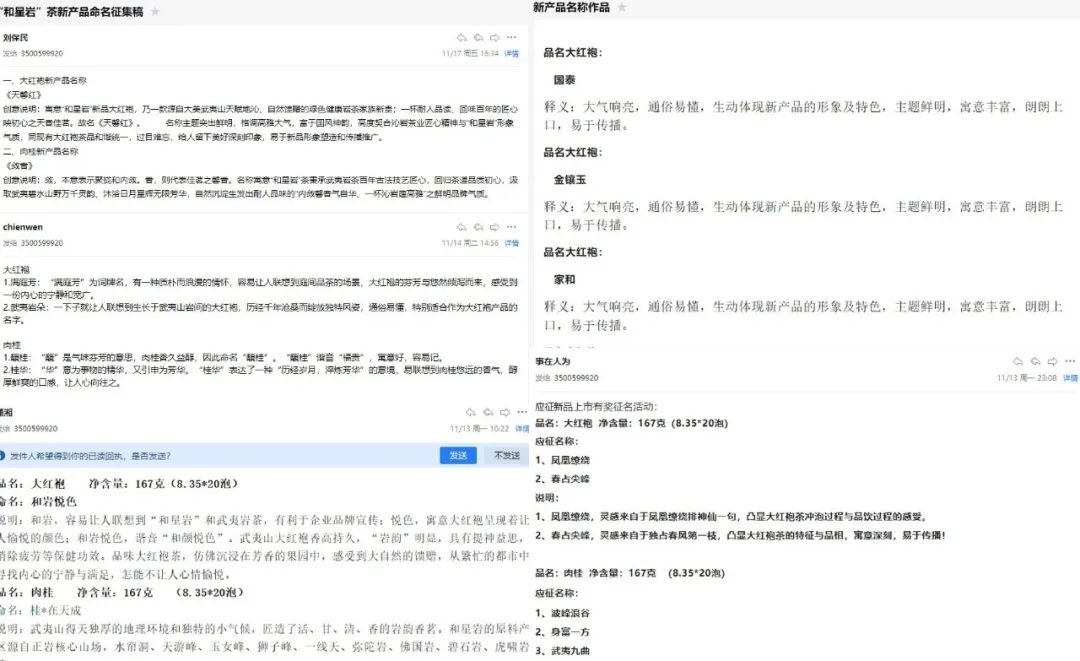Click the heading 一、大红袍新产品名称
The width and height of the screenshot is (1080, 661).
45,81
